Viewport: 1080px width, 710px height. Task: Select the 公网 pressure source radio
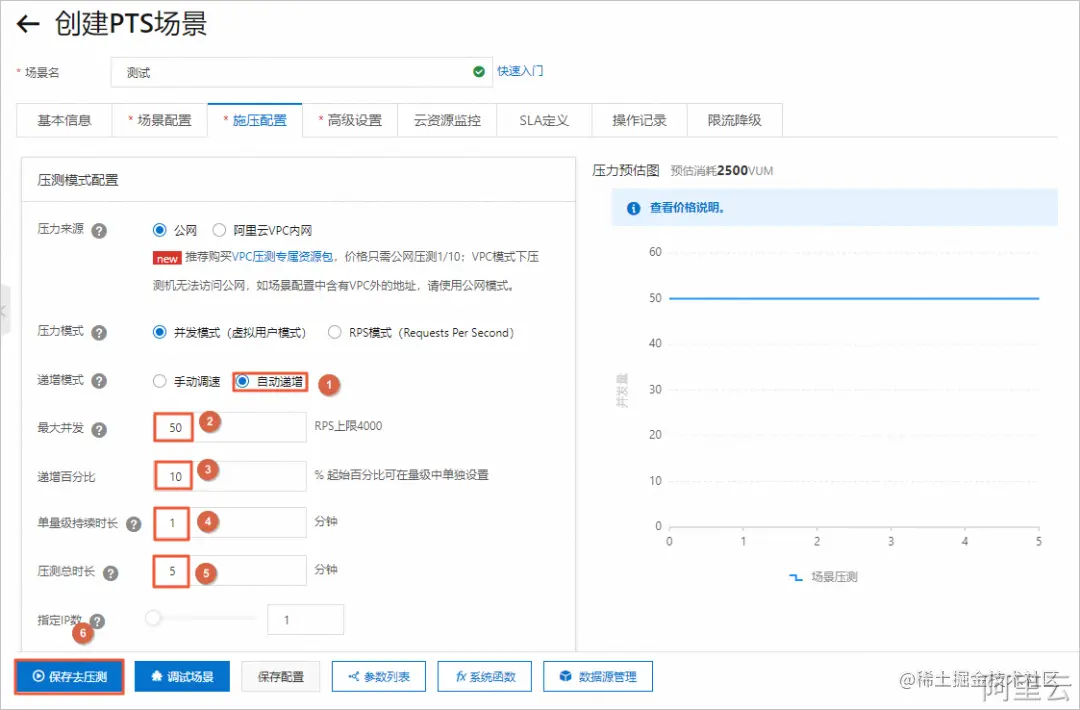click(160, 229)
